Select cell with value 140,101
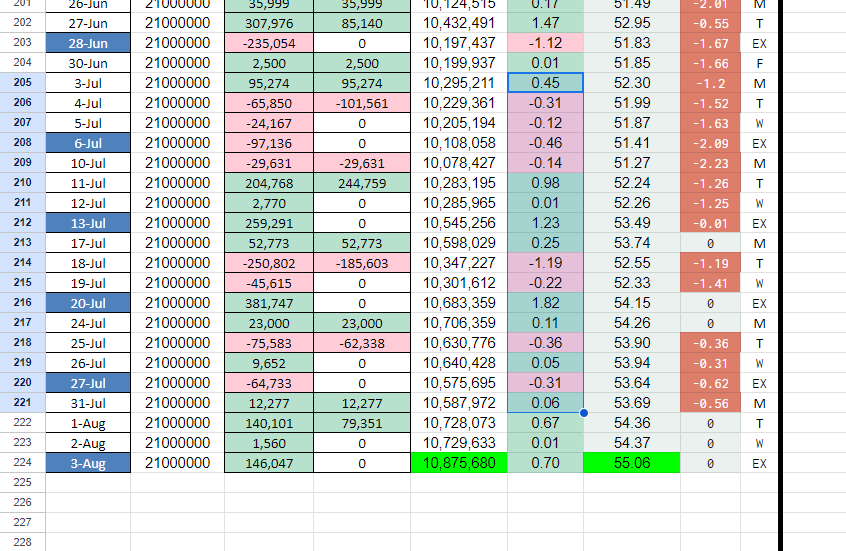Image resolution: width=846 pixels, height=551 pixels. coord(269,423)
